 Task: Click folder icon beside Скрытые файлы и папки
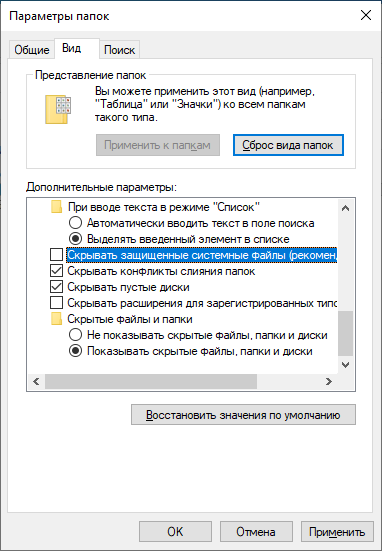click(57, 319)
